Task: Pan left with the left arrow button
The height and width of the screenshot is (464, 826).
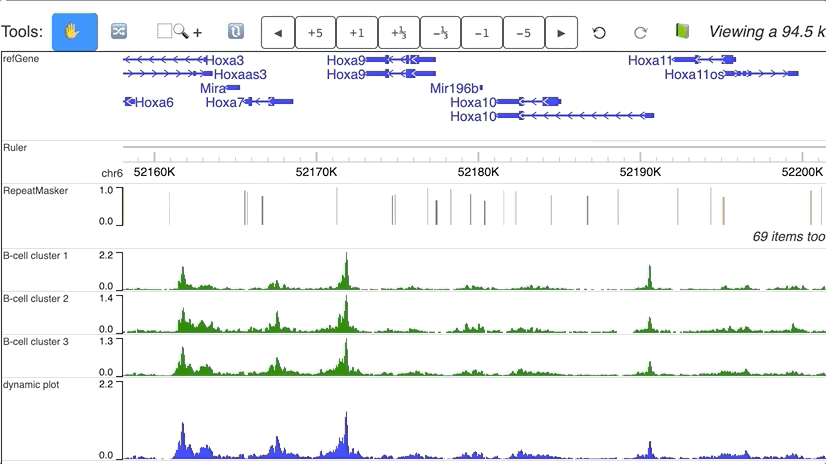Action: tap(277, 32)
